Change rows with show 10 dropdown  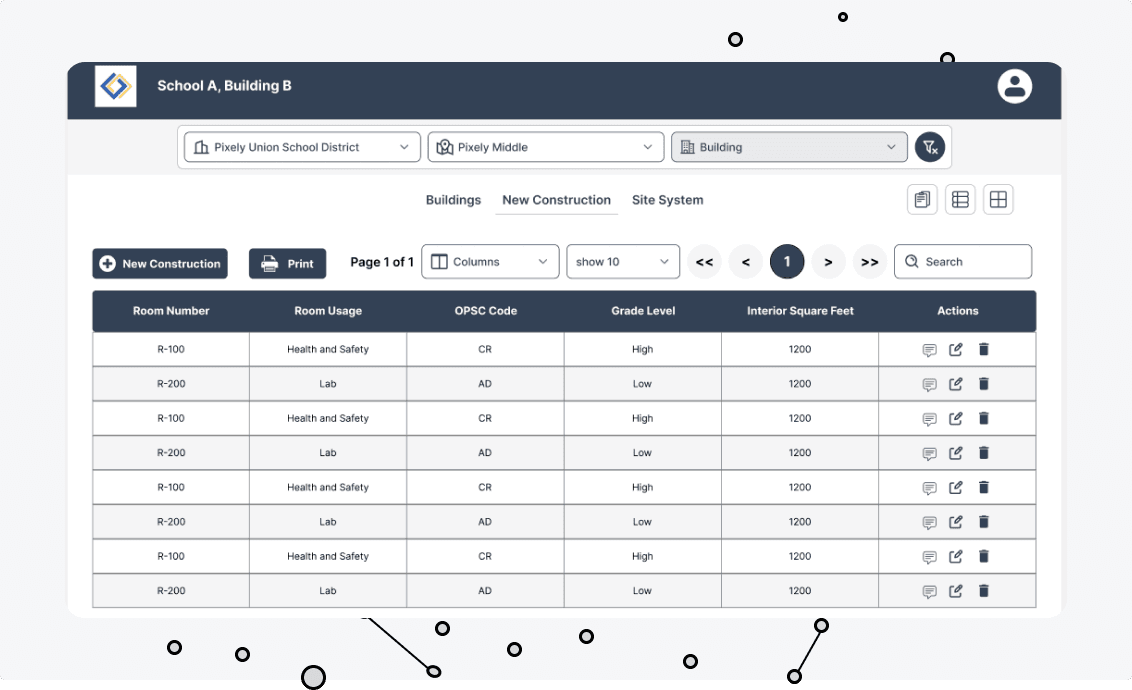622,262
